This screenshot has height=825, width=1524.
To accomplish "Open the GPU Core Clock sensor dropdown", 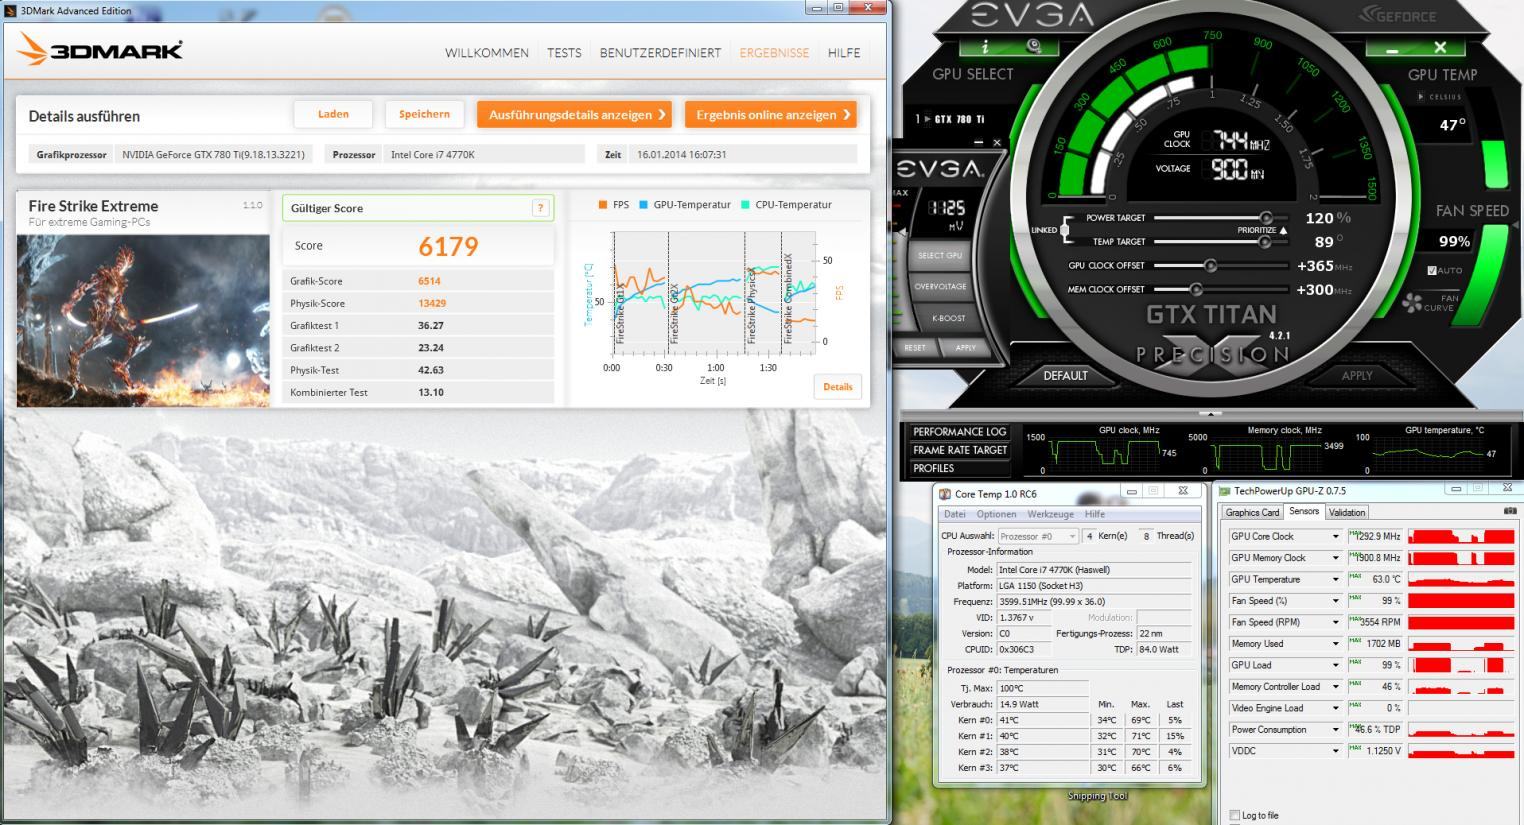I will coord(1334,537).
